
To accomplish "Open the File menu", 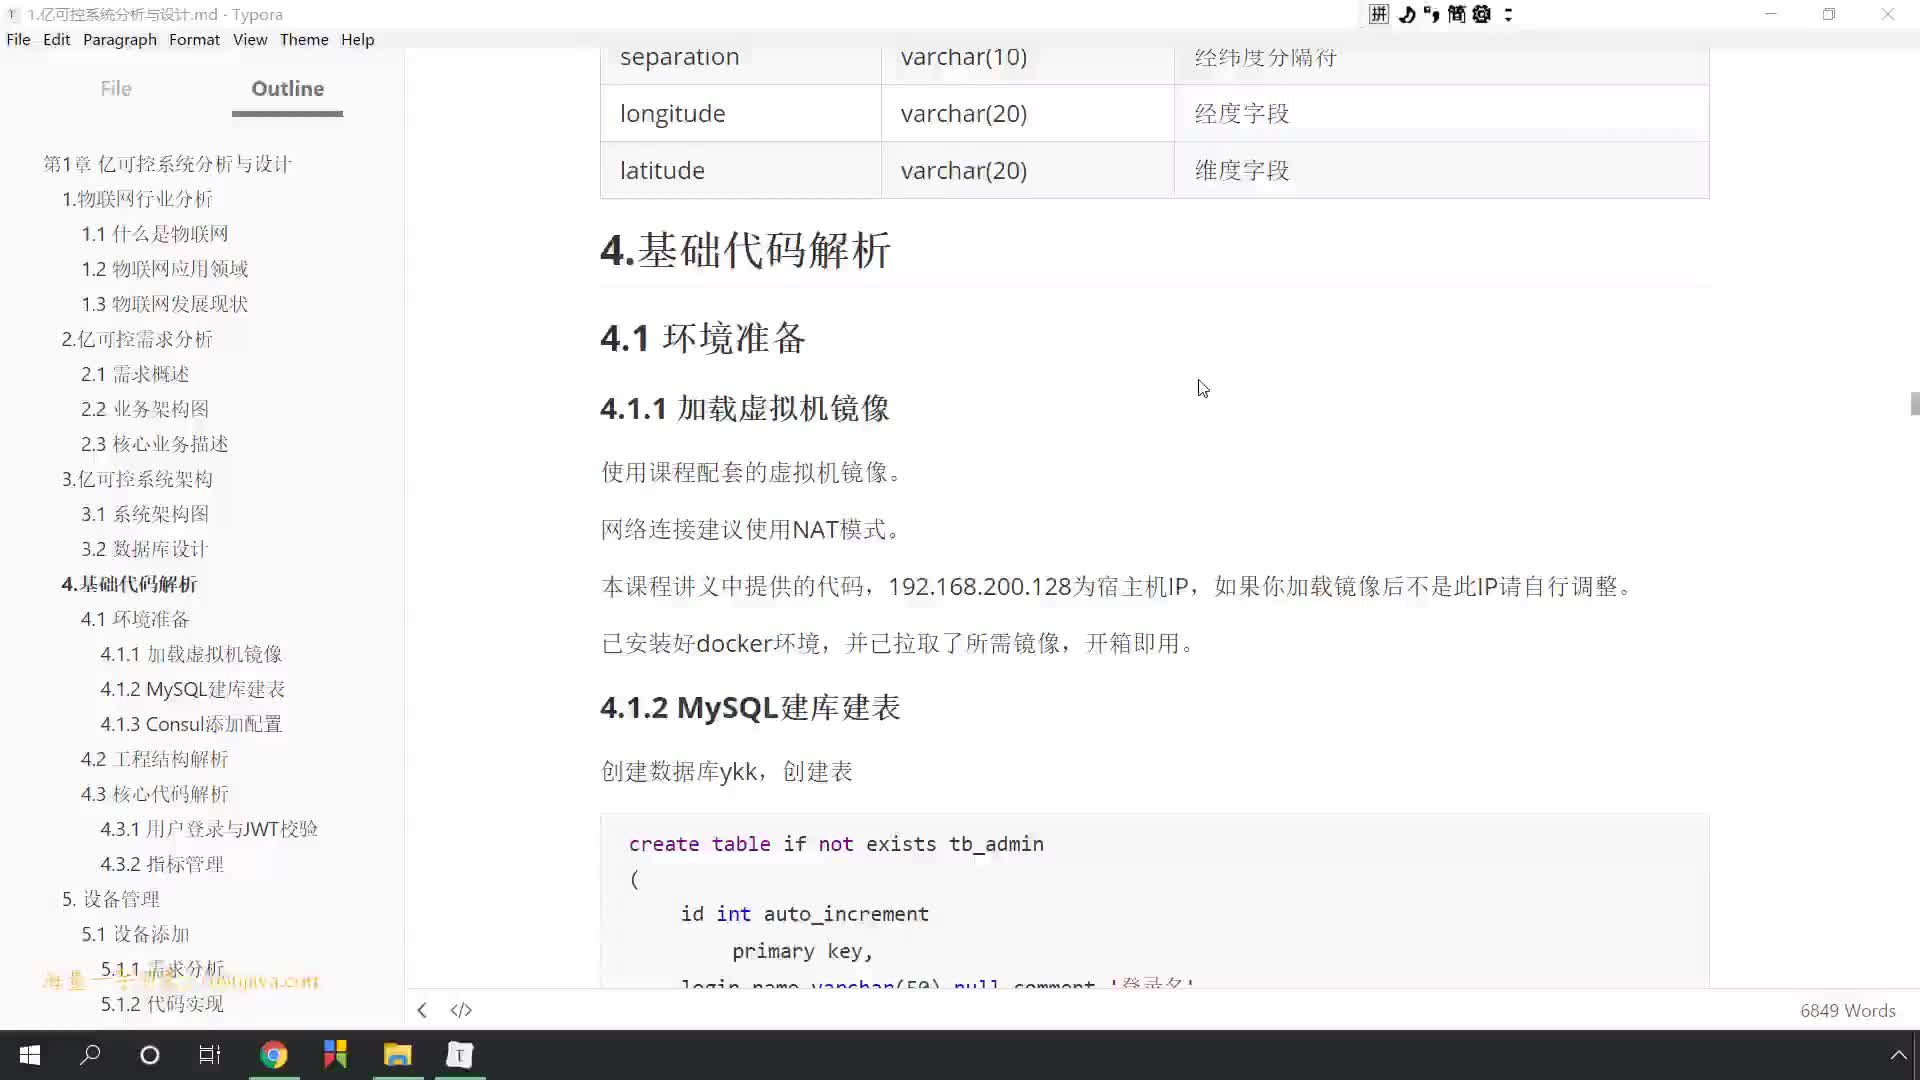I will 18,39.
